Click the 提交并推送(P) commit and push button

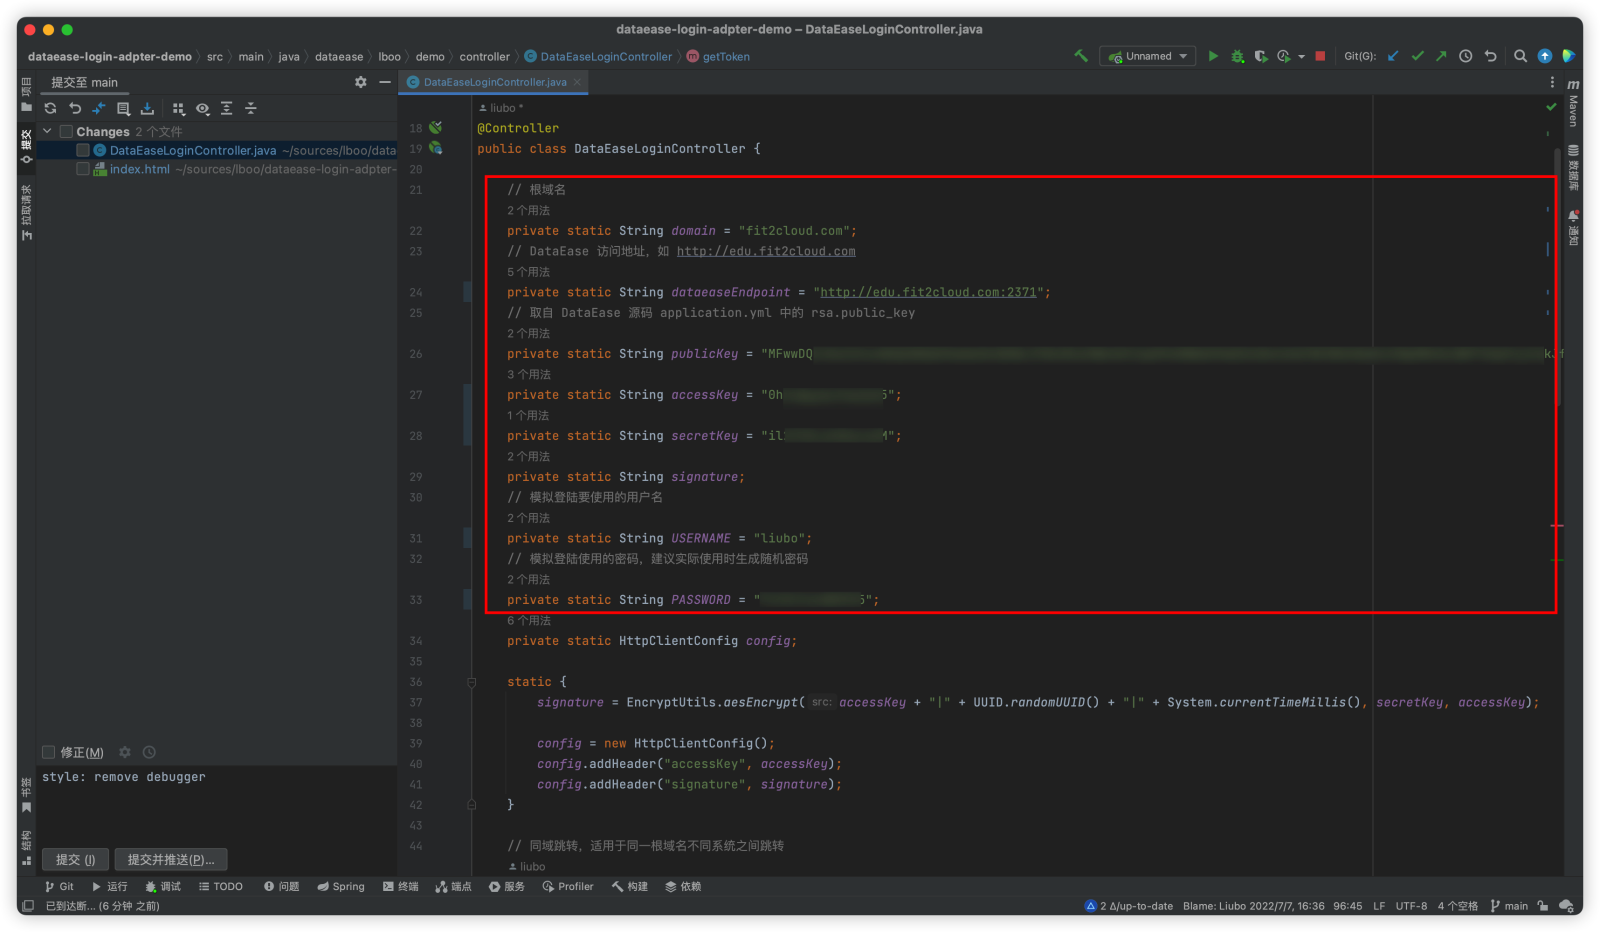[x=170, y=859]
